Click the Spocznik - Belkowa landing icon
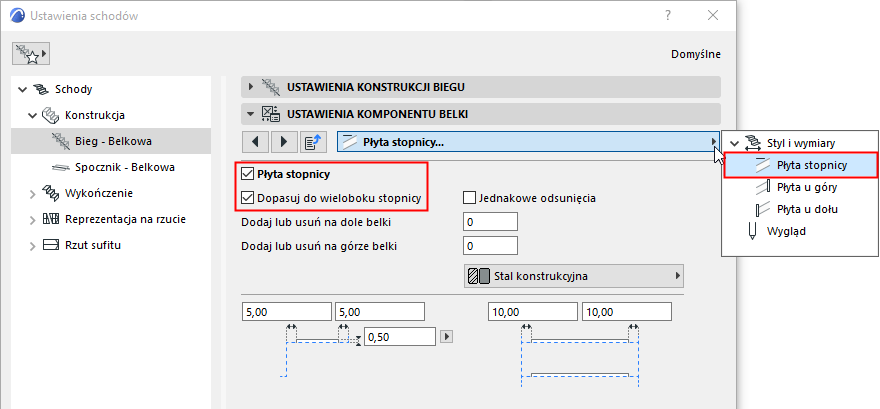Screen dimensions: 880x409 coord(61,167)
